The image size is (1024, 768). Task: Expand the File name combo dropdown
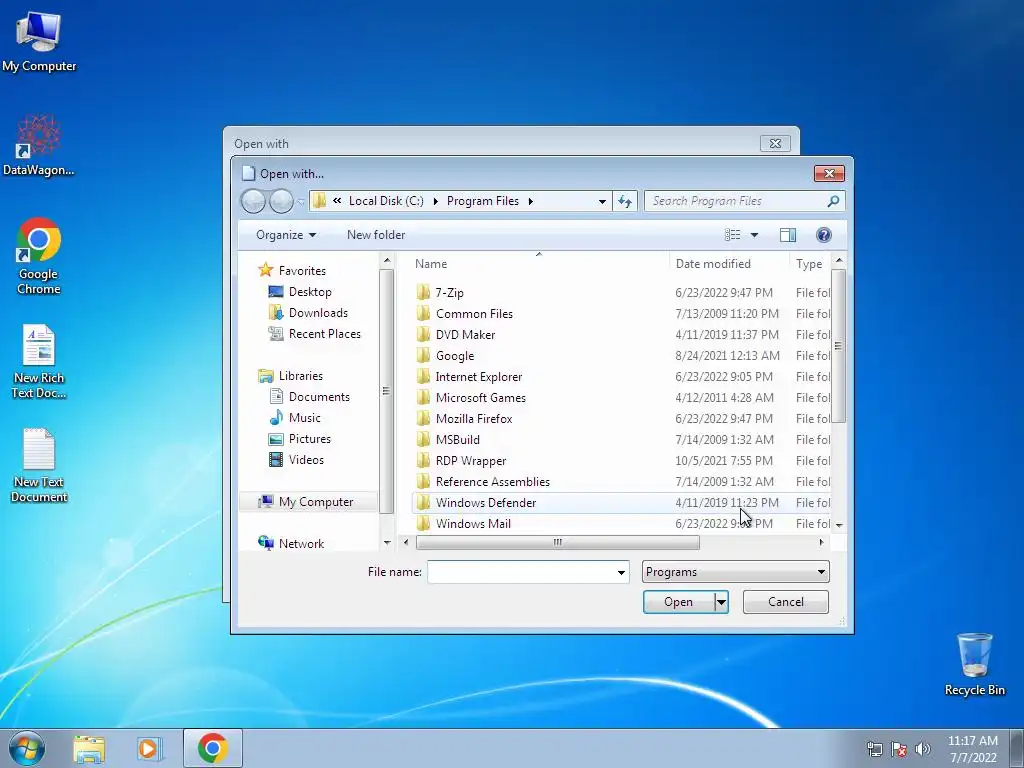click(x=621, y=573)
